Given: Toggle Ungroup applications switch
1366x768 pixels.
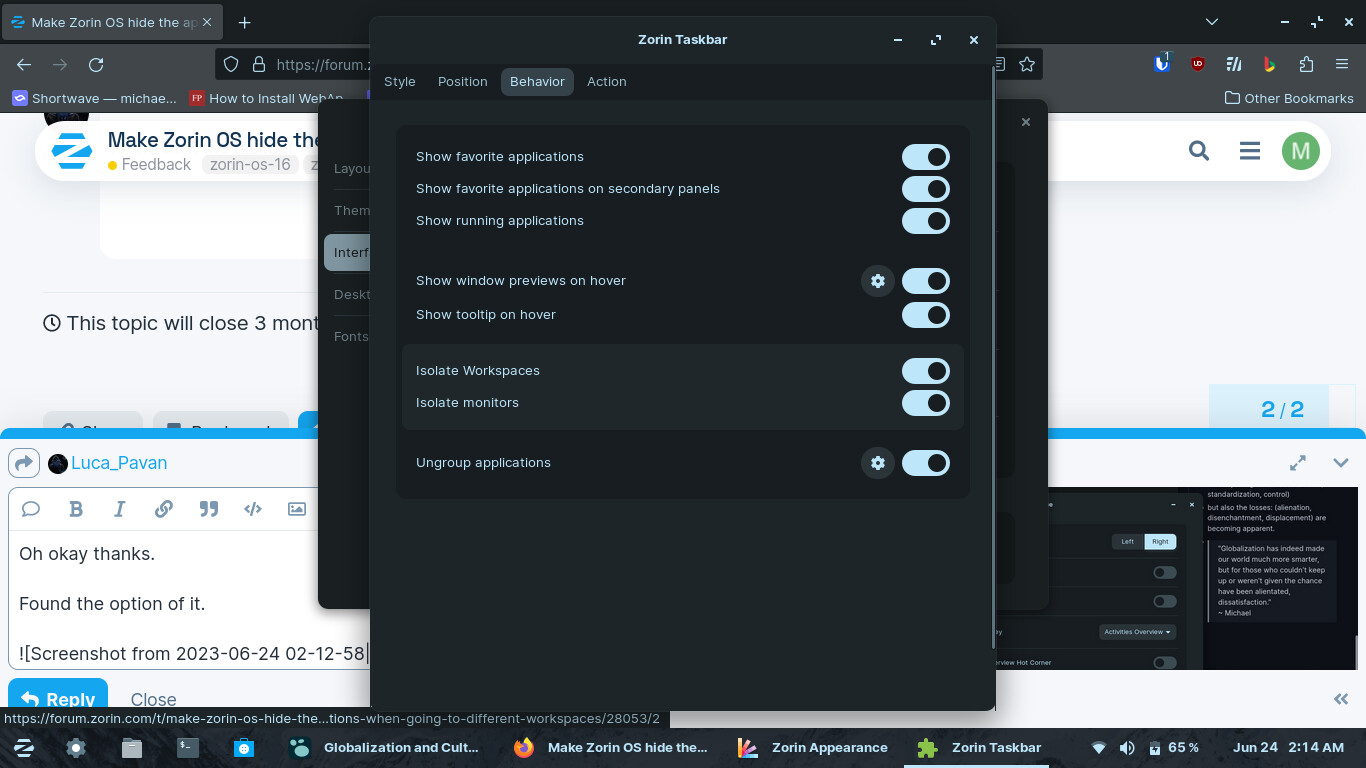Looking at the screenshot, I should coord(925,463).
